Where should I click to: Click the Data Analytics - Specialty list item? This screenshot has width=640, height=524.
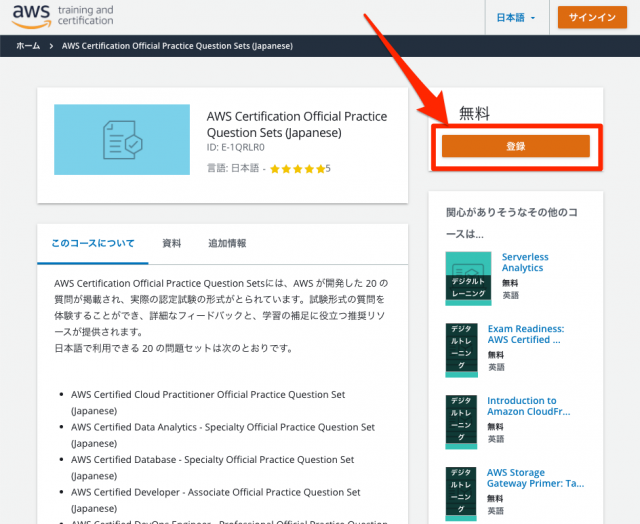[223, 435]
